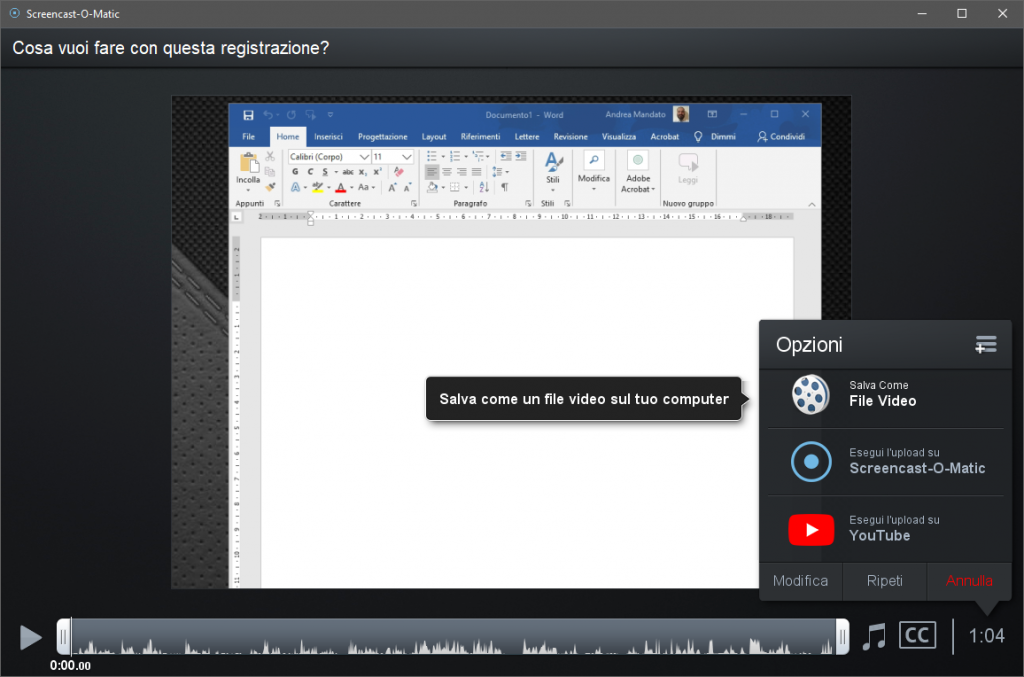
Task: Maximize the Screencast-O-Matic window
Action: (x=962, y=14)
